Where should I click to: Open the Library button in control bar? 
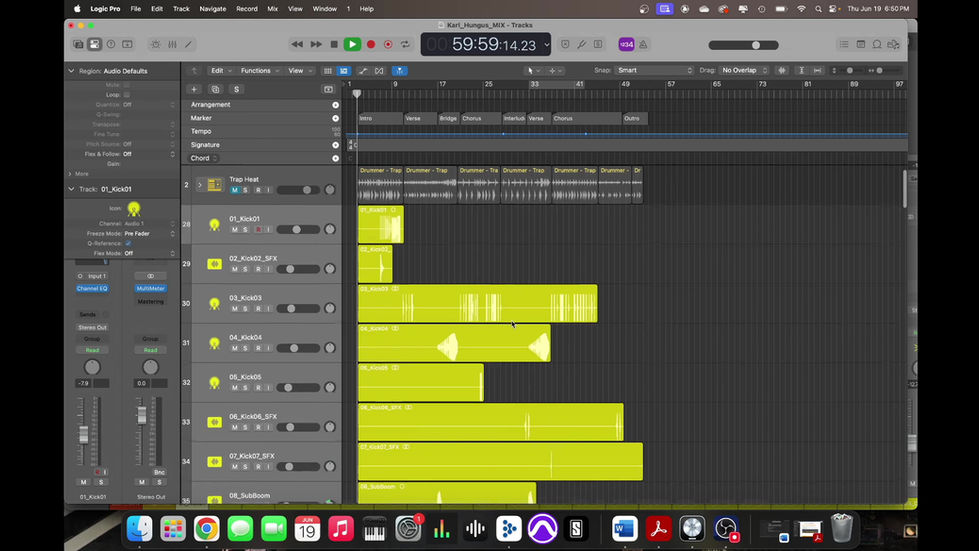pos(78,44)
